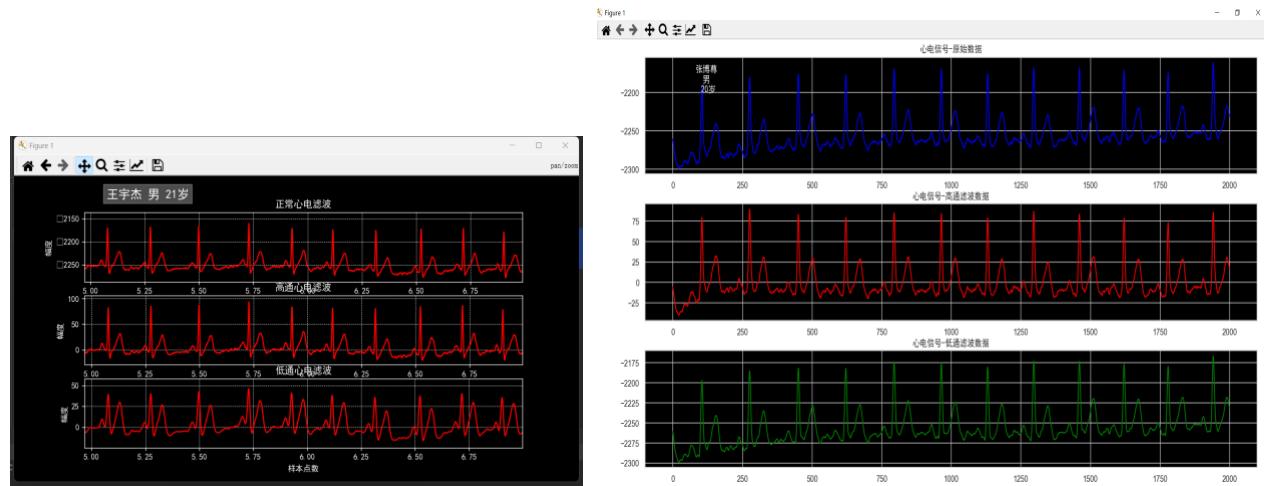This screenshot has height=486, width=1264.
Task: Save the left figure with disk icon
Action: [x=158, y=166]
